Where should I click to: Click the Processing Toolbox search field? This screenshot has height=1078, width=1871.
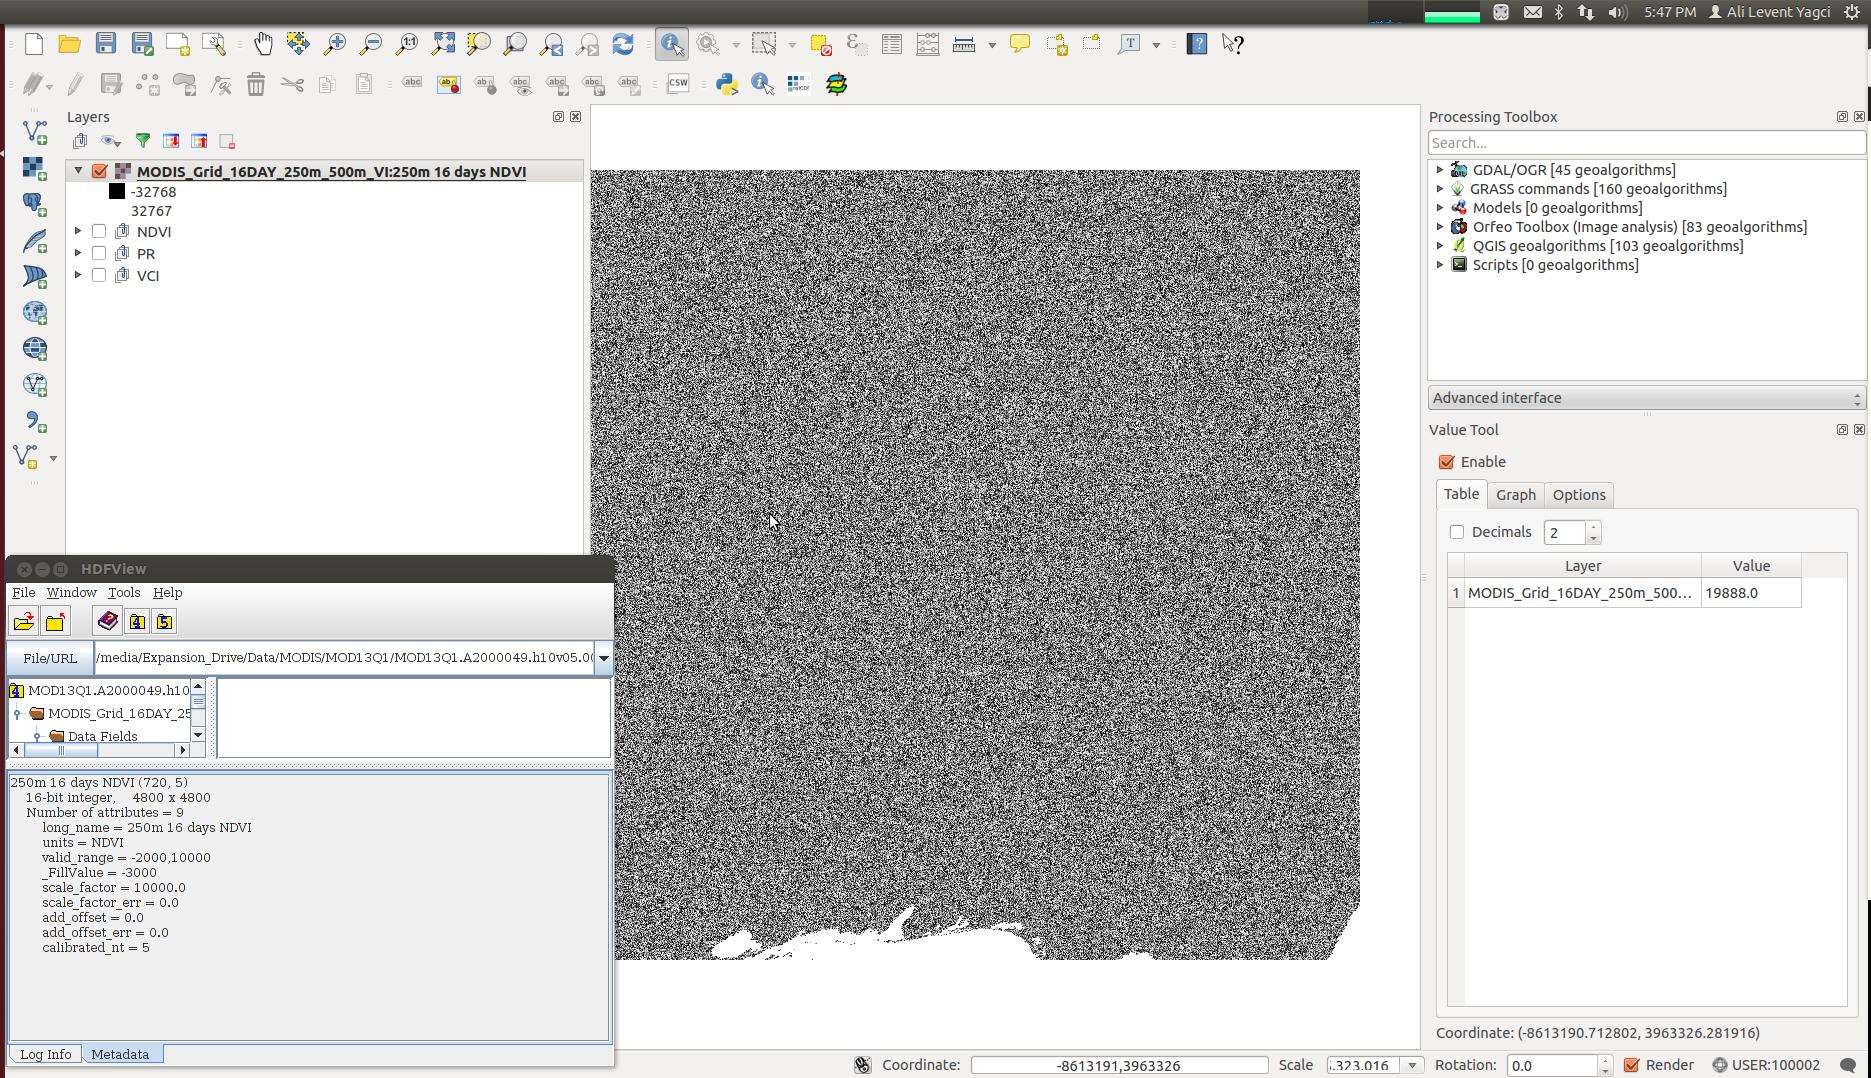point(1646,143)
